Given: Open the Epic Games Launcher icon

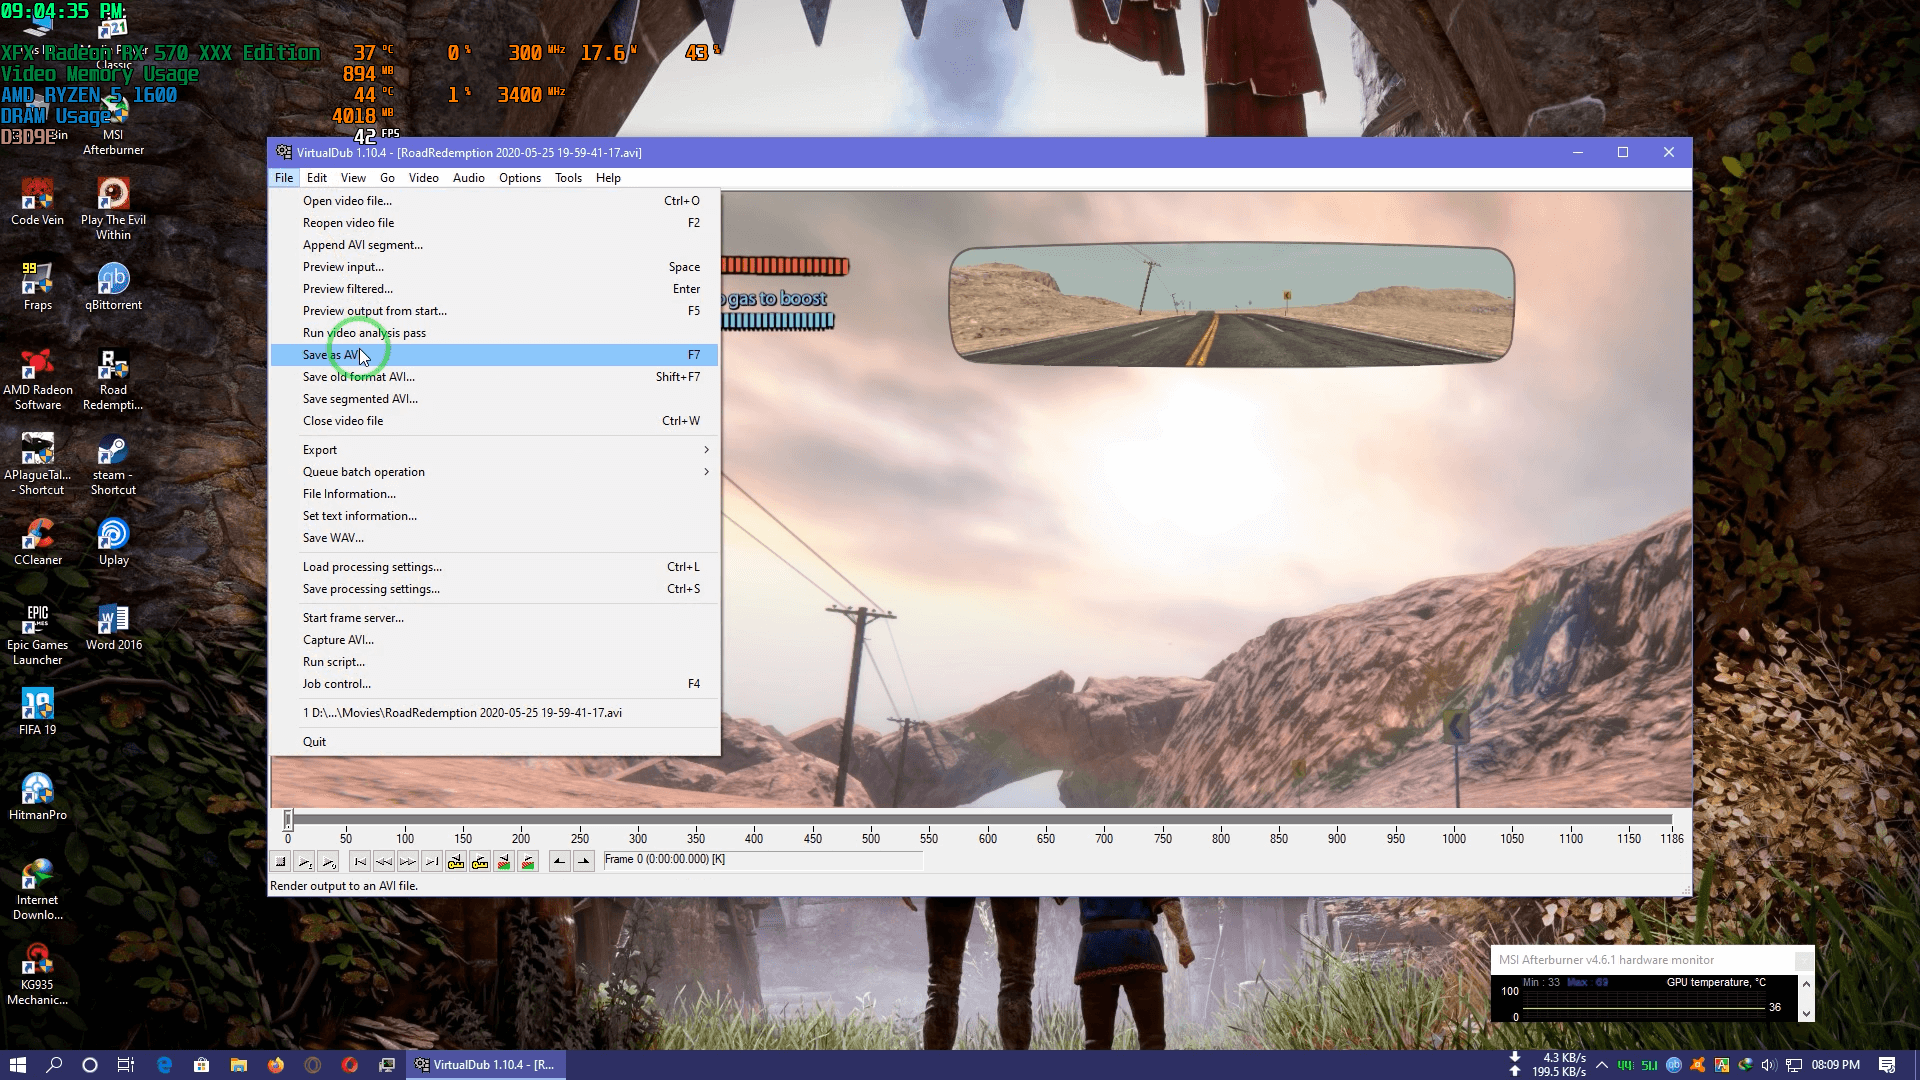Looking at the screenshot, I should pyautogui.click(x=38, y=634).
